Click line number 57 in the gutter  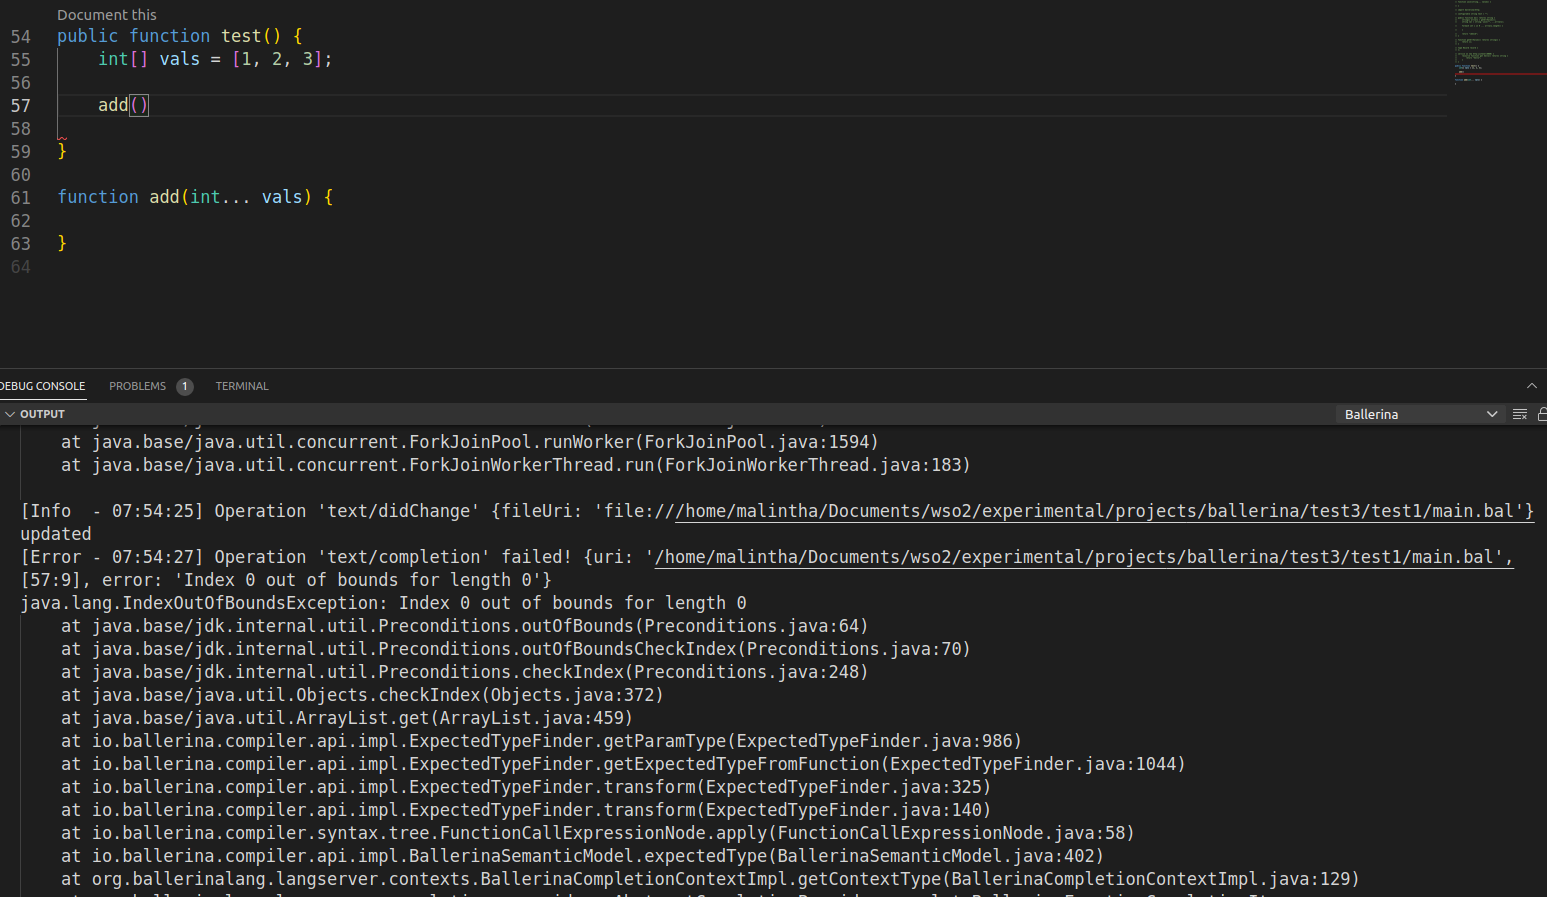click(x=21, y=106)
